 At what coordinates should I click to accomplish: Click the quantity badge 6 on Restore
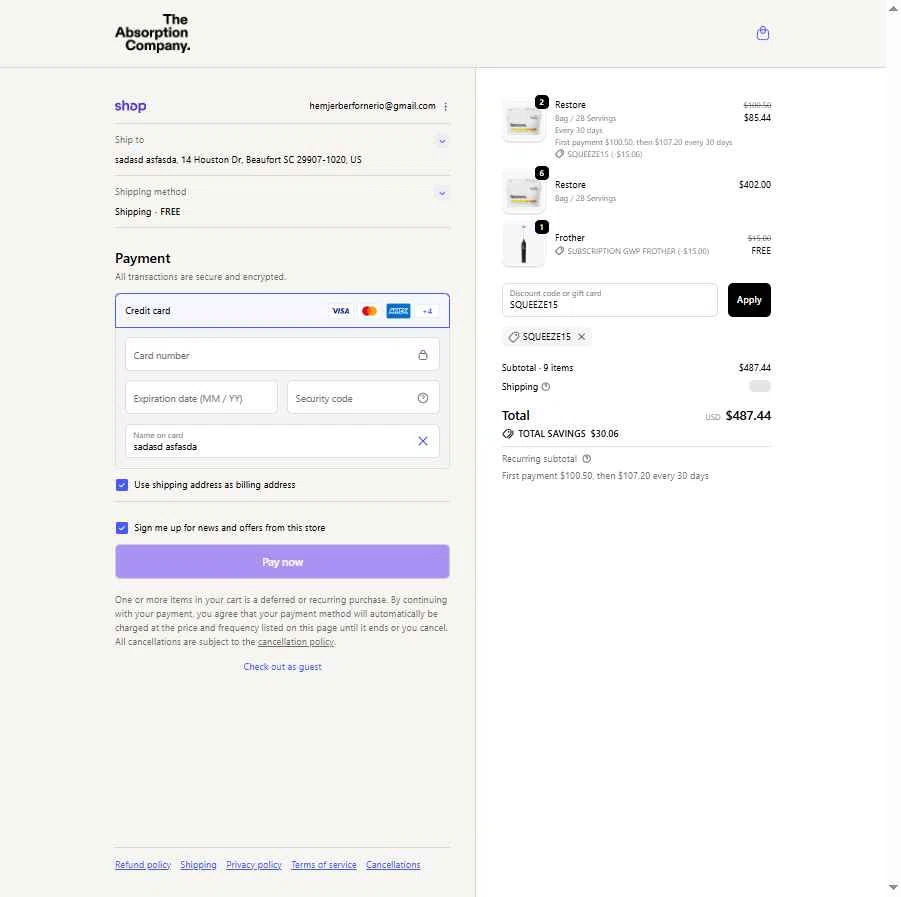coord(541,173)
